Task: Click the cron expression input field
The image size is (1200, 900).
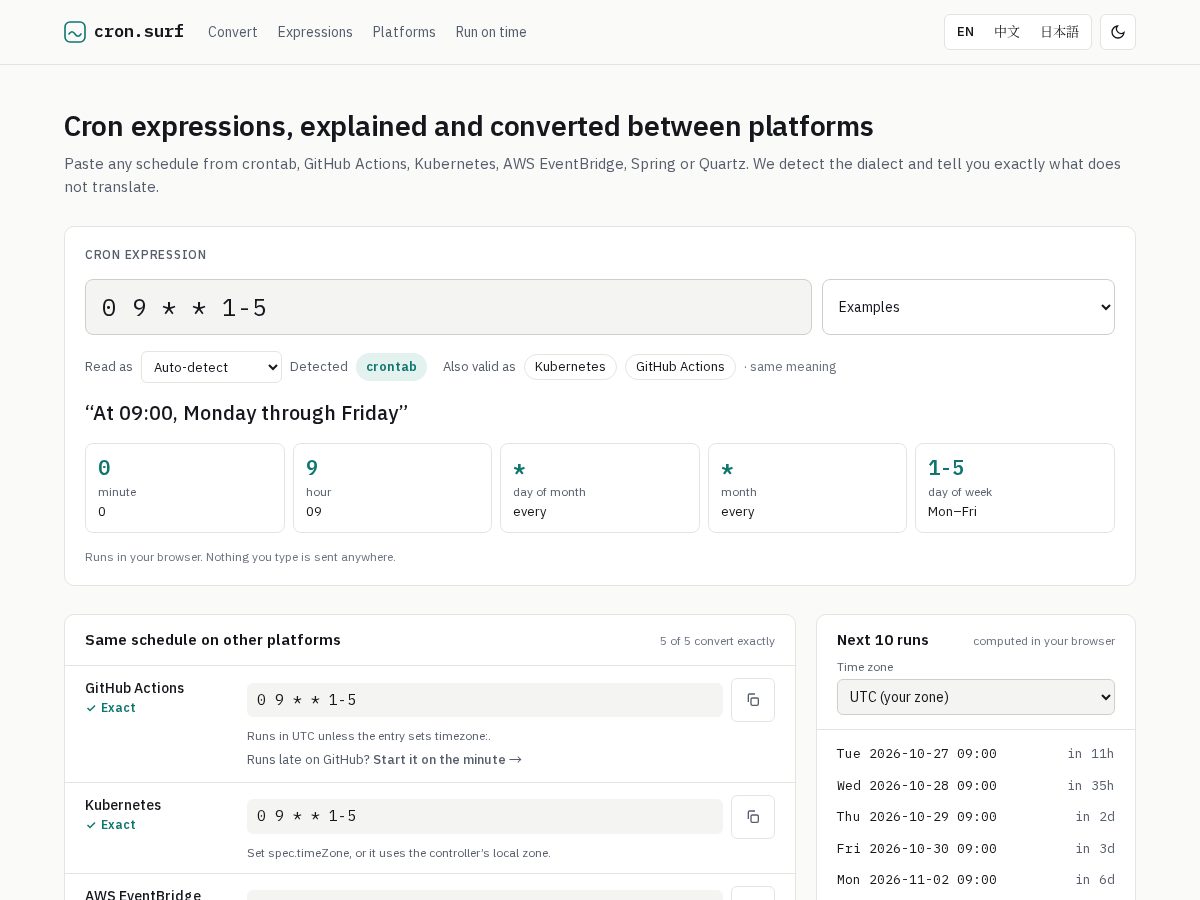Action: pos(448,307)
